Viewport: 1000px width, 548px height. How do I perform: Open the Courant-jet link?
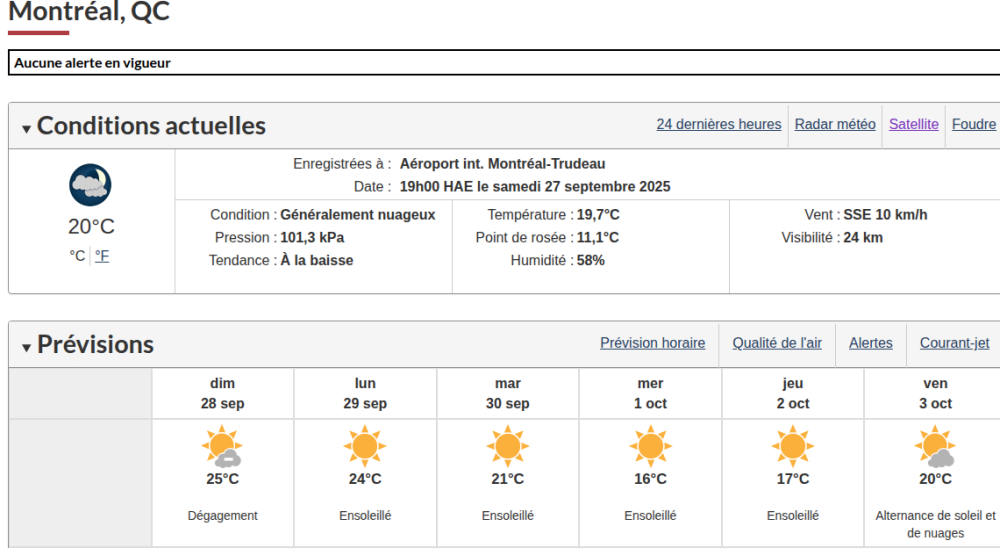(954, 343)
